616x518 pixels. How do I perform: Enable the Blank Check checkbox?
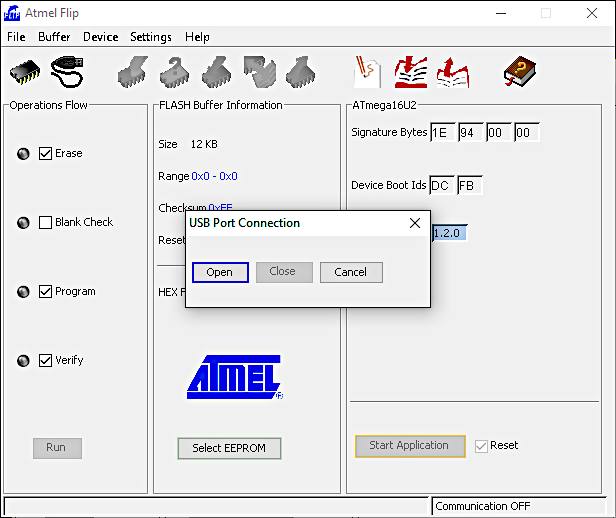(x=45, y=222)
